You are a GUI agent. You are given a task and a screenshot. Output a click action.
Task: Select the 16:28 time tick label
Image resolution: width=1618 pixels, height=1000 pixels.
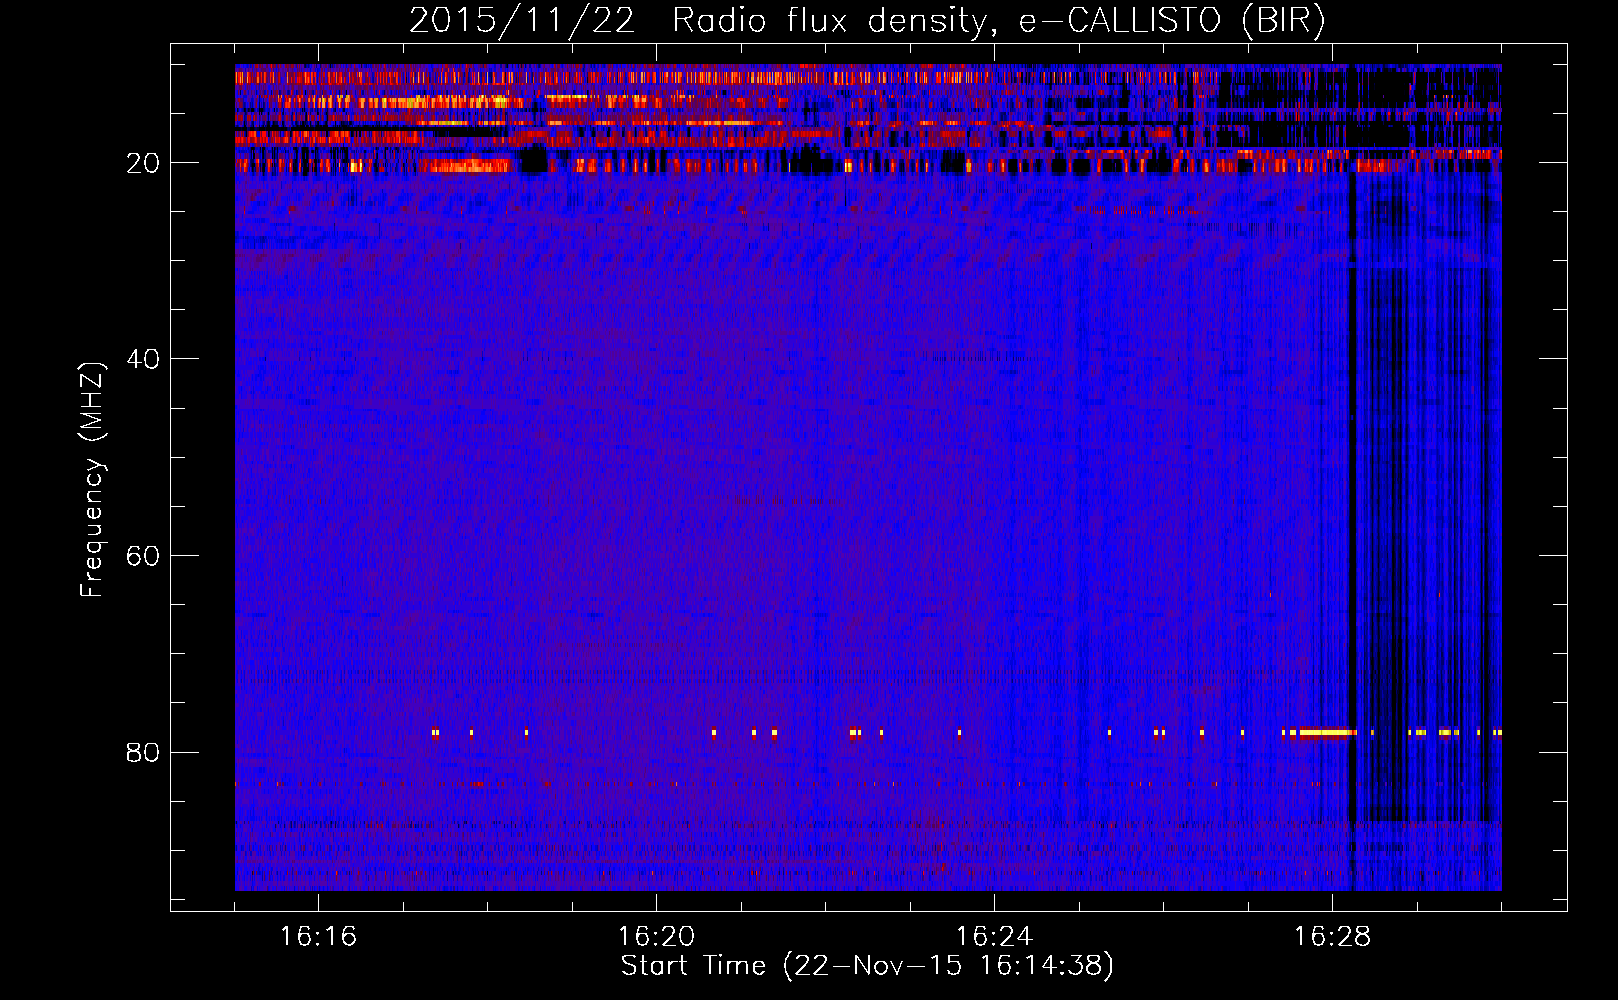pos(1332,936)
